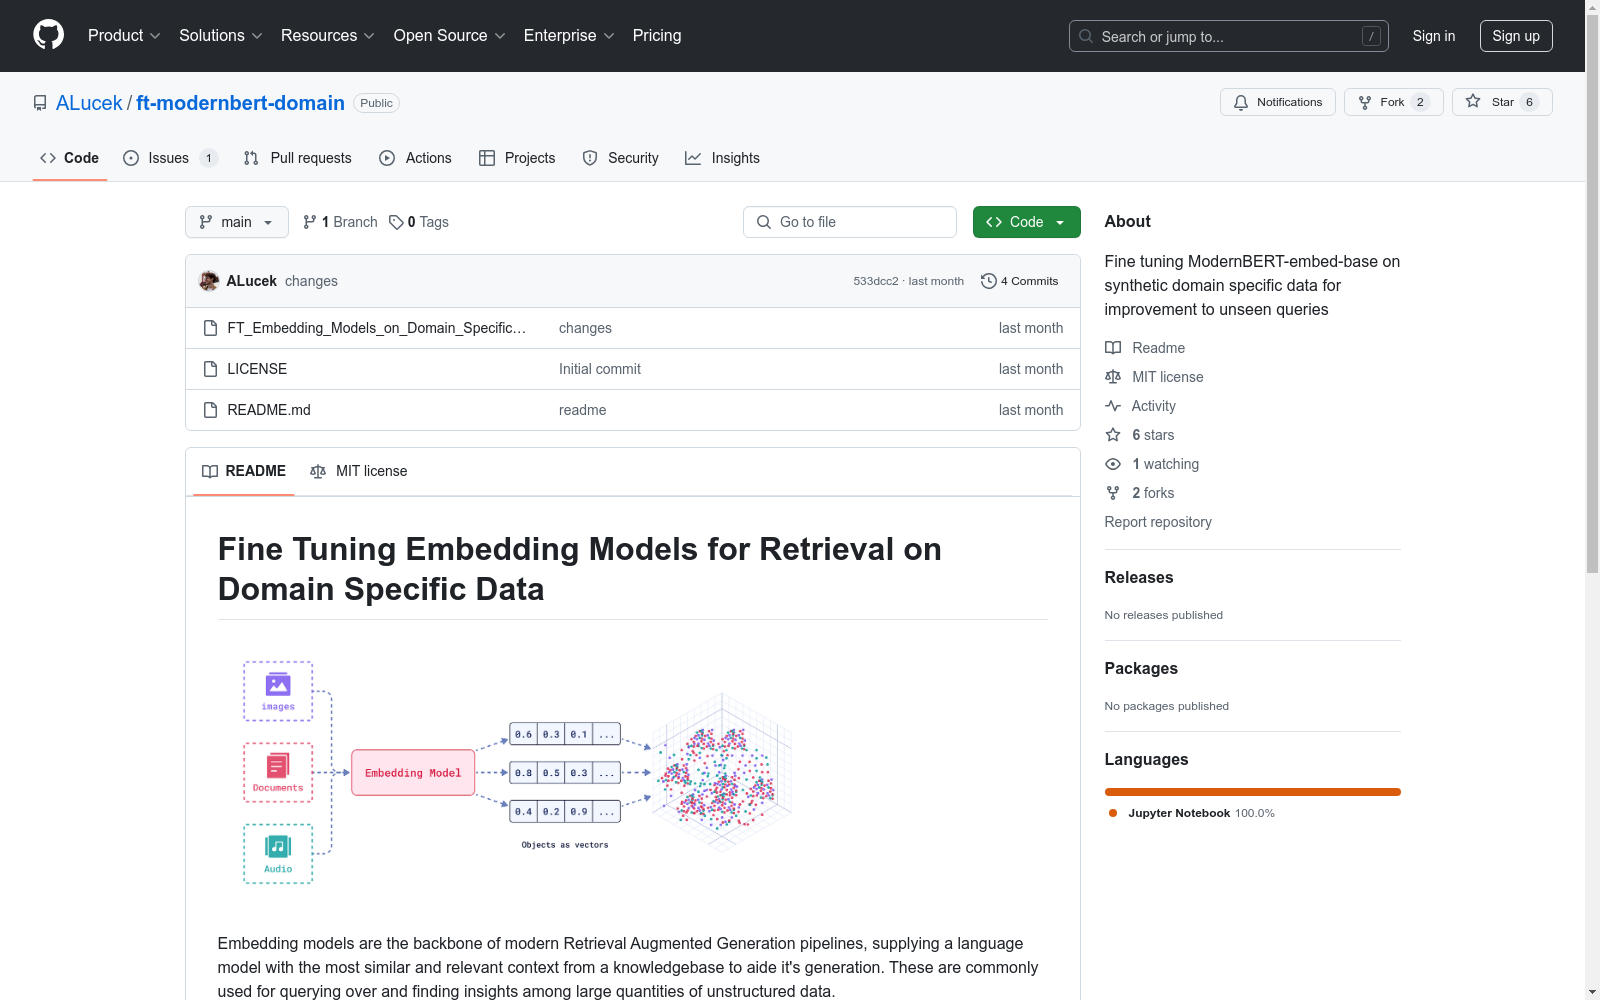This screenshot has width=1600, height=1000.
Task: Click the Sign in link
Action: click(1434, 36)
